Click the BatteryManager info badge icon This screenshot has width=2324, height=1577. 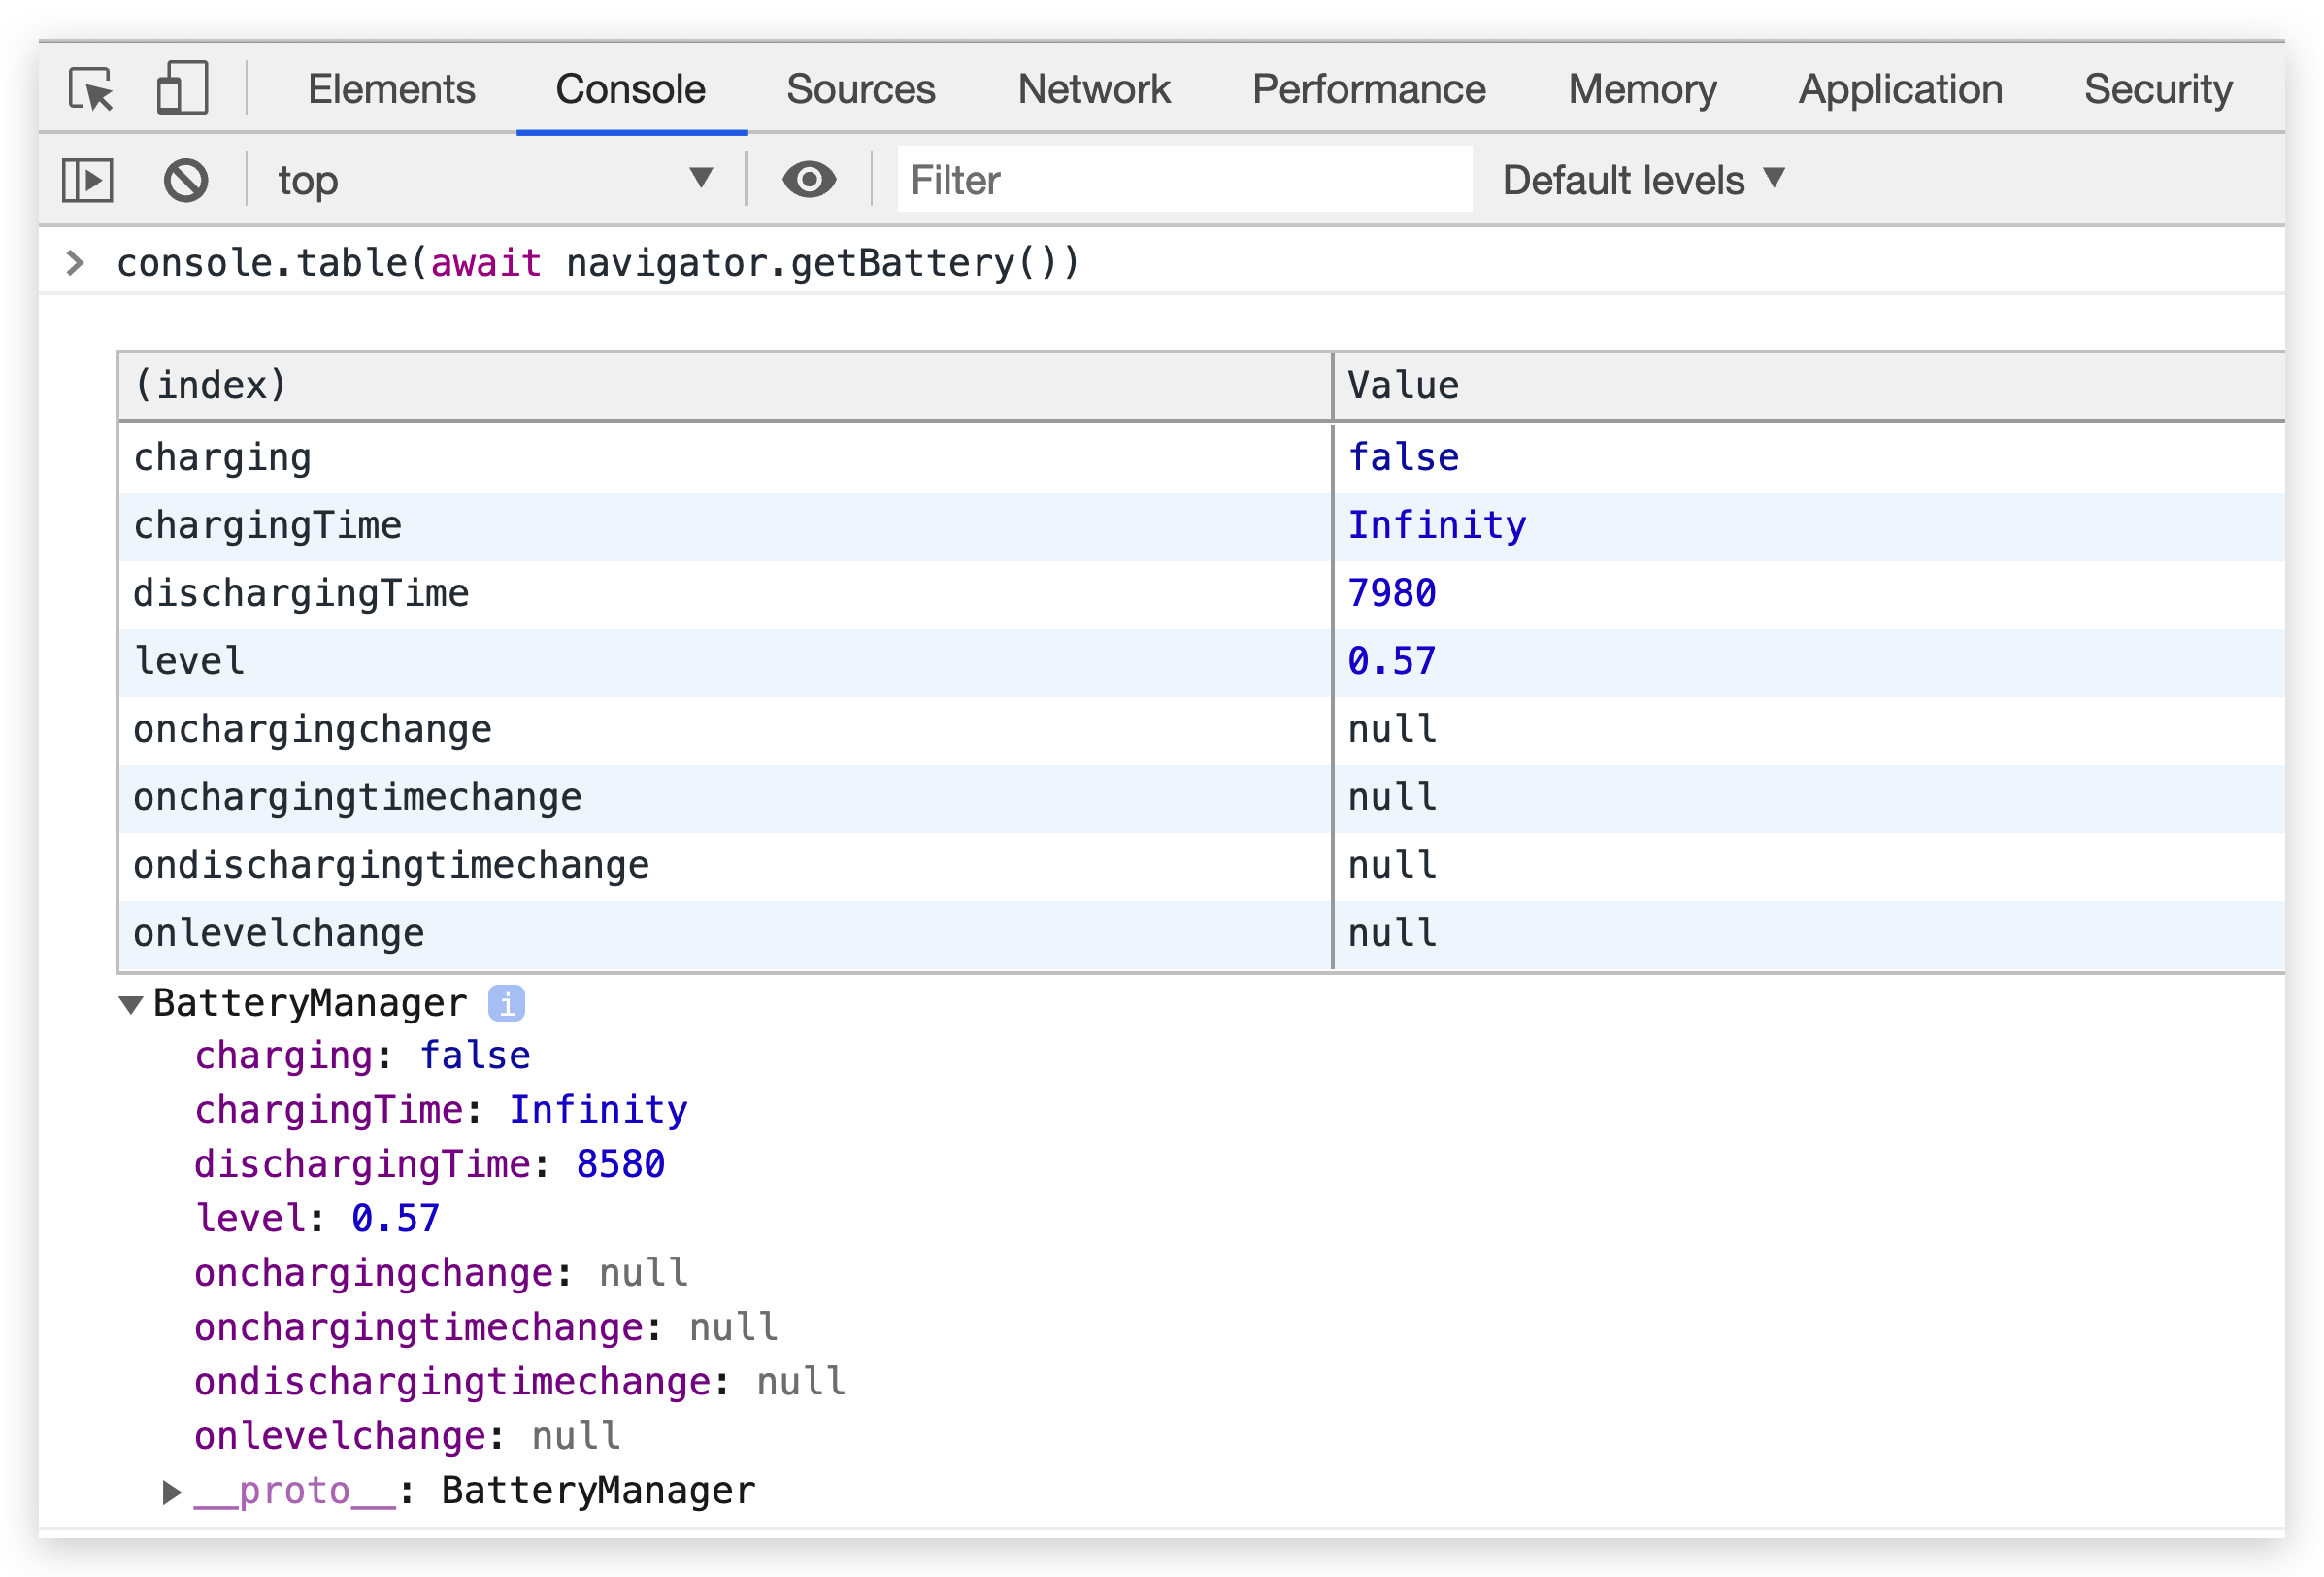(x=506, y=1003)
